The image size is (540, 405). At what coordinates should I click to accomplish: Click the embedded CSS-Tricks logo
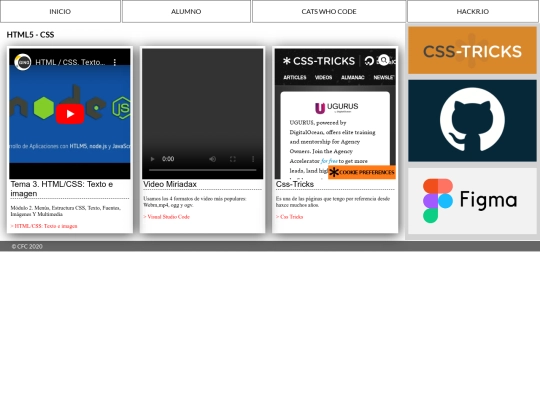pyautogui.click(x=319, y=61)
